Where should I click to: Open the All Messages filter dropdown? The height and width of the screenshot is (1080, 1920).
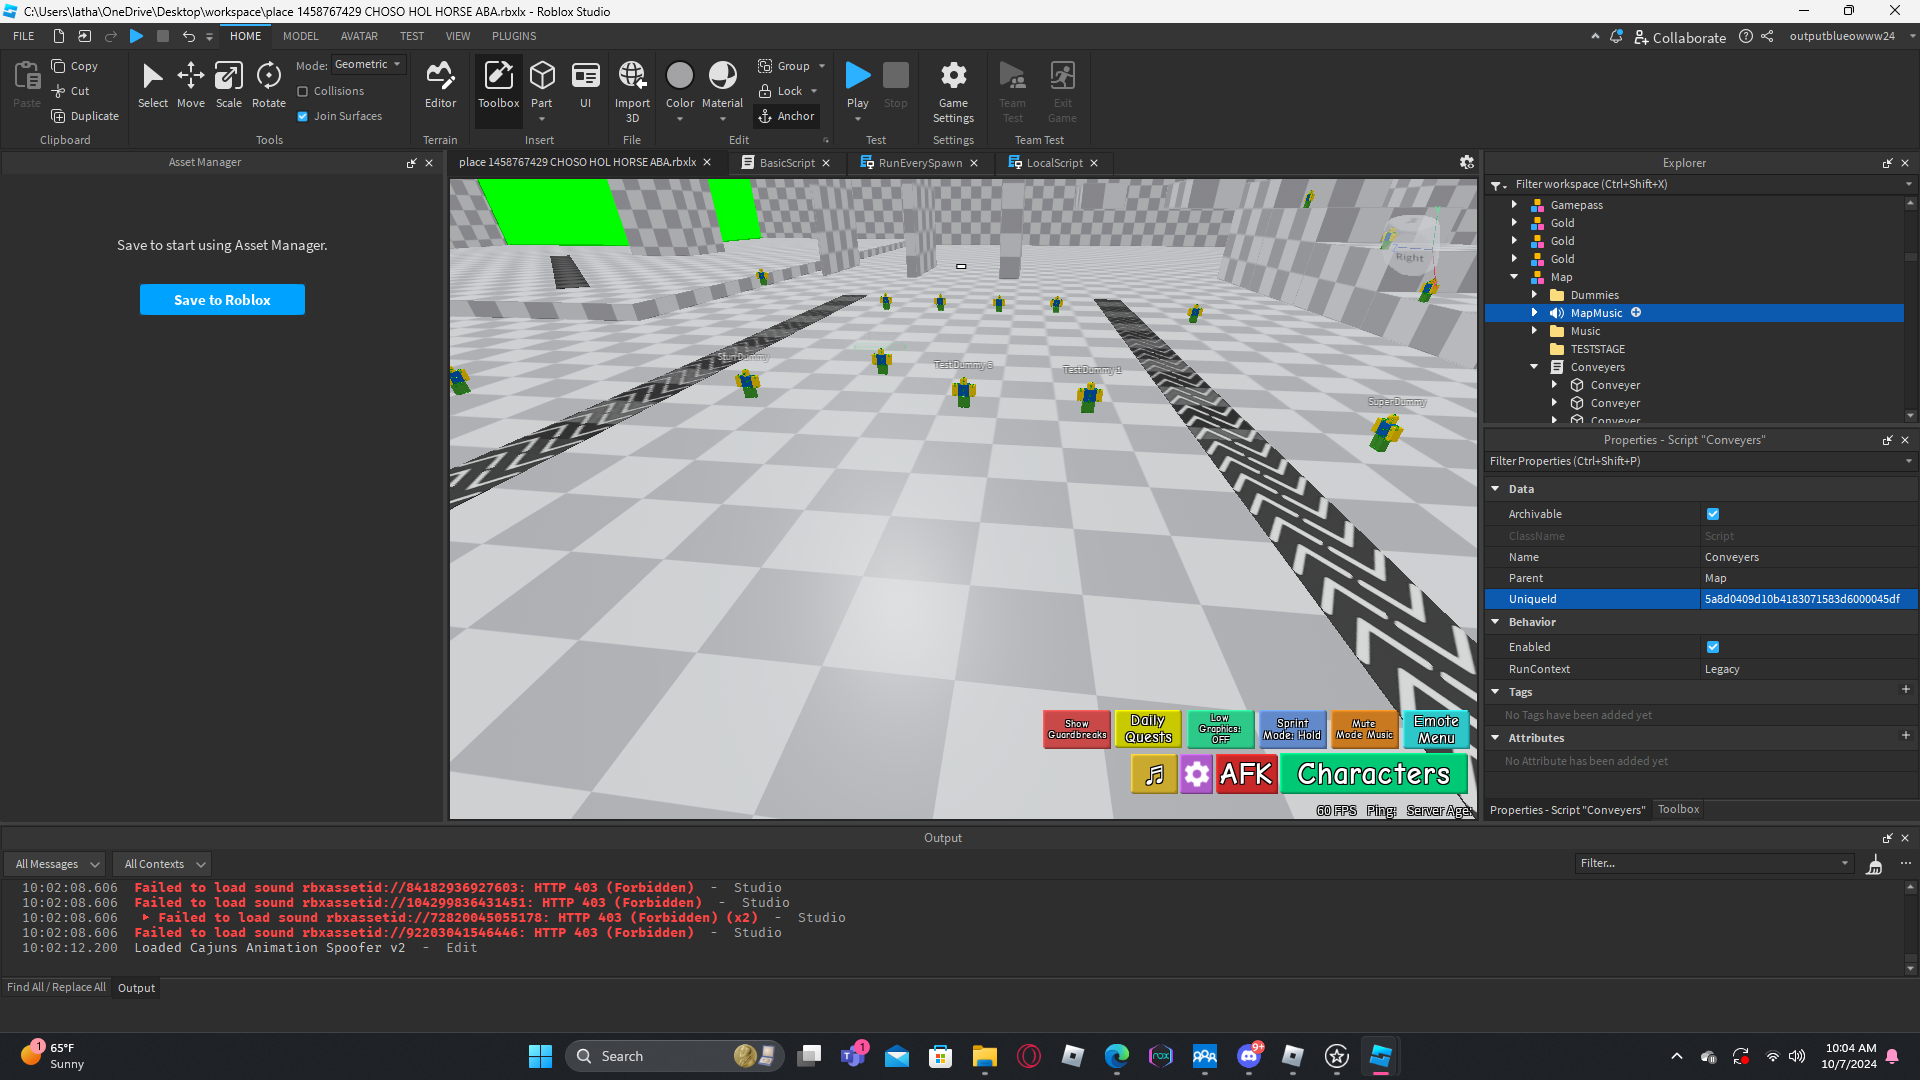pyautogui.click(x=57, y=864)
